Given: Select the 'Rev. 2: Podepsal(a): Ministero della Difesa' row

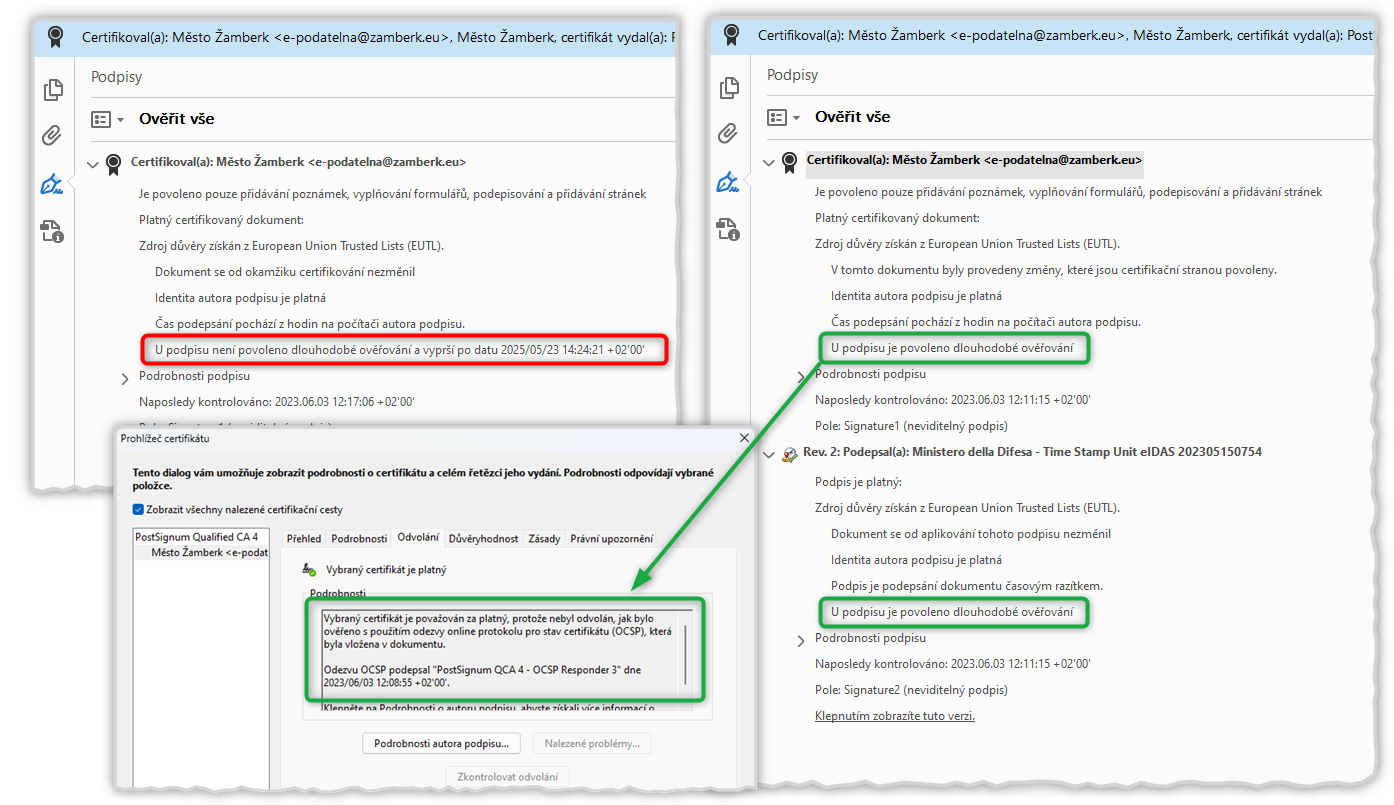Looking at the screenshot, I should (1032, 452).
